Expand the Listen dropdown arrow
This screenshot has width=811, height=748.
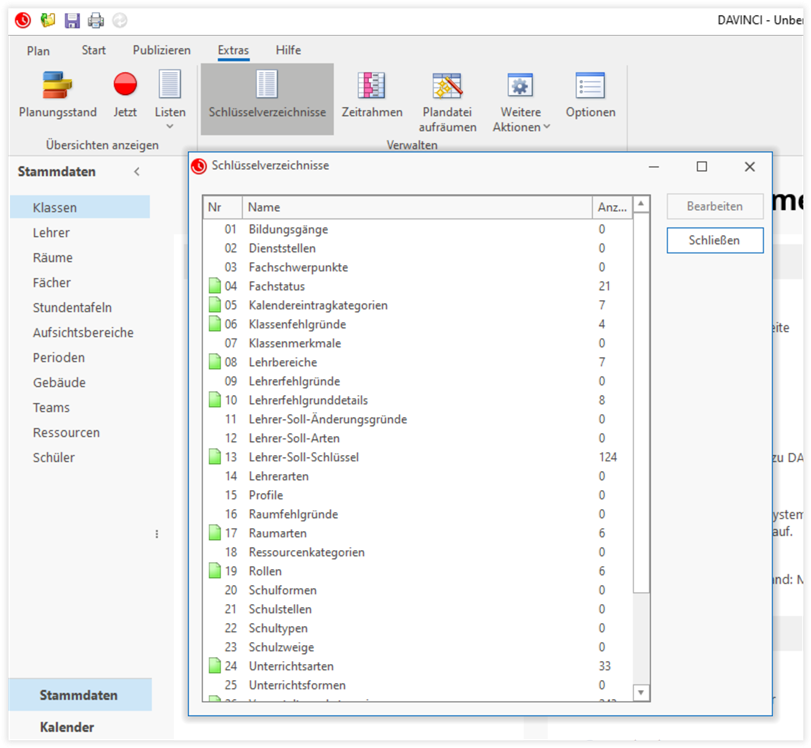click(170, 127)
